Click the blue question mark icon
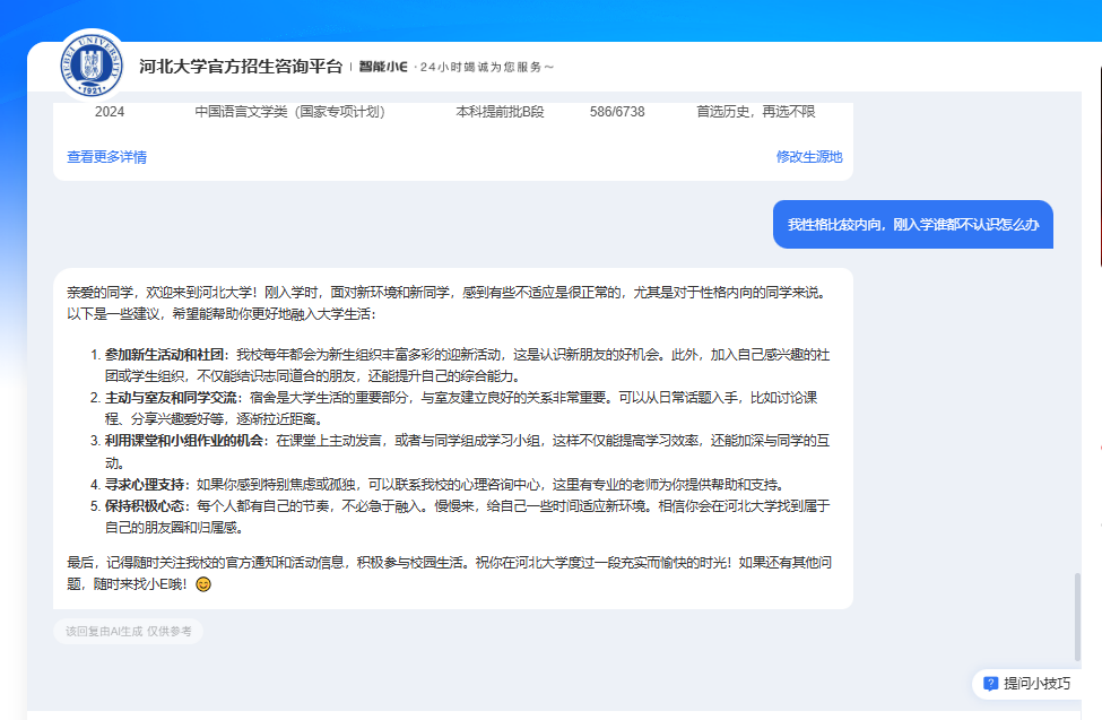The image size is (1102, 720). [990, 684]
